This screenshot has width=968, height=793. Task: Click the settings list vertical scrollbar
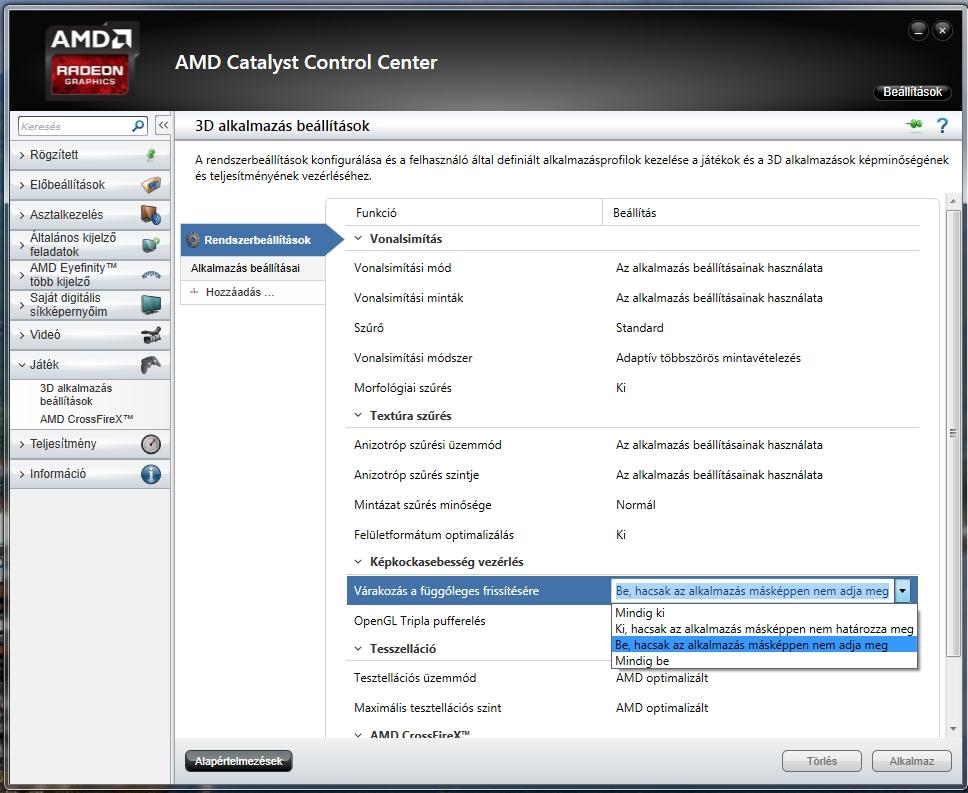[953, 432]
